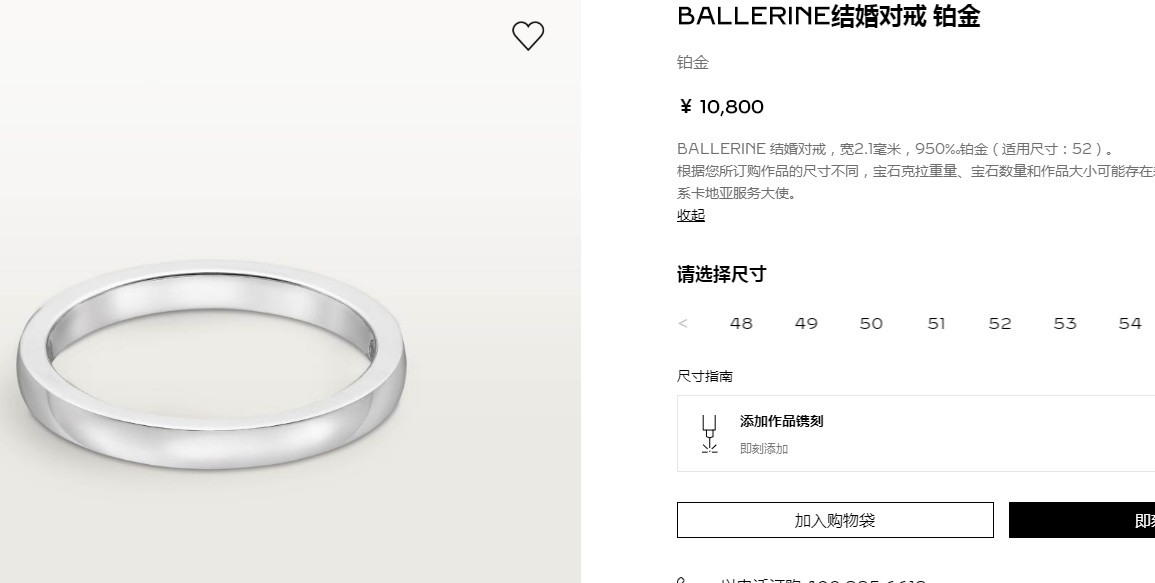The width and height of the screenshot is (1155, 583).
Task: Collapse description with 收起 link
Action: click(x=691, y=215)
